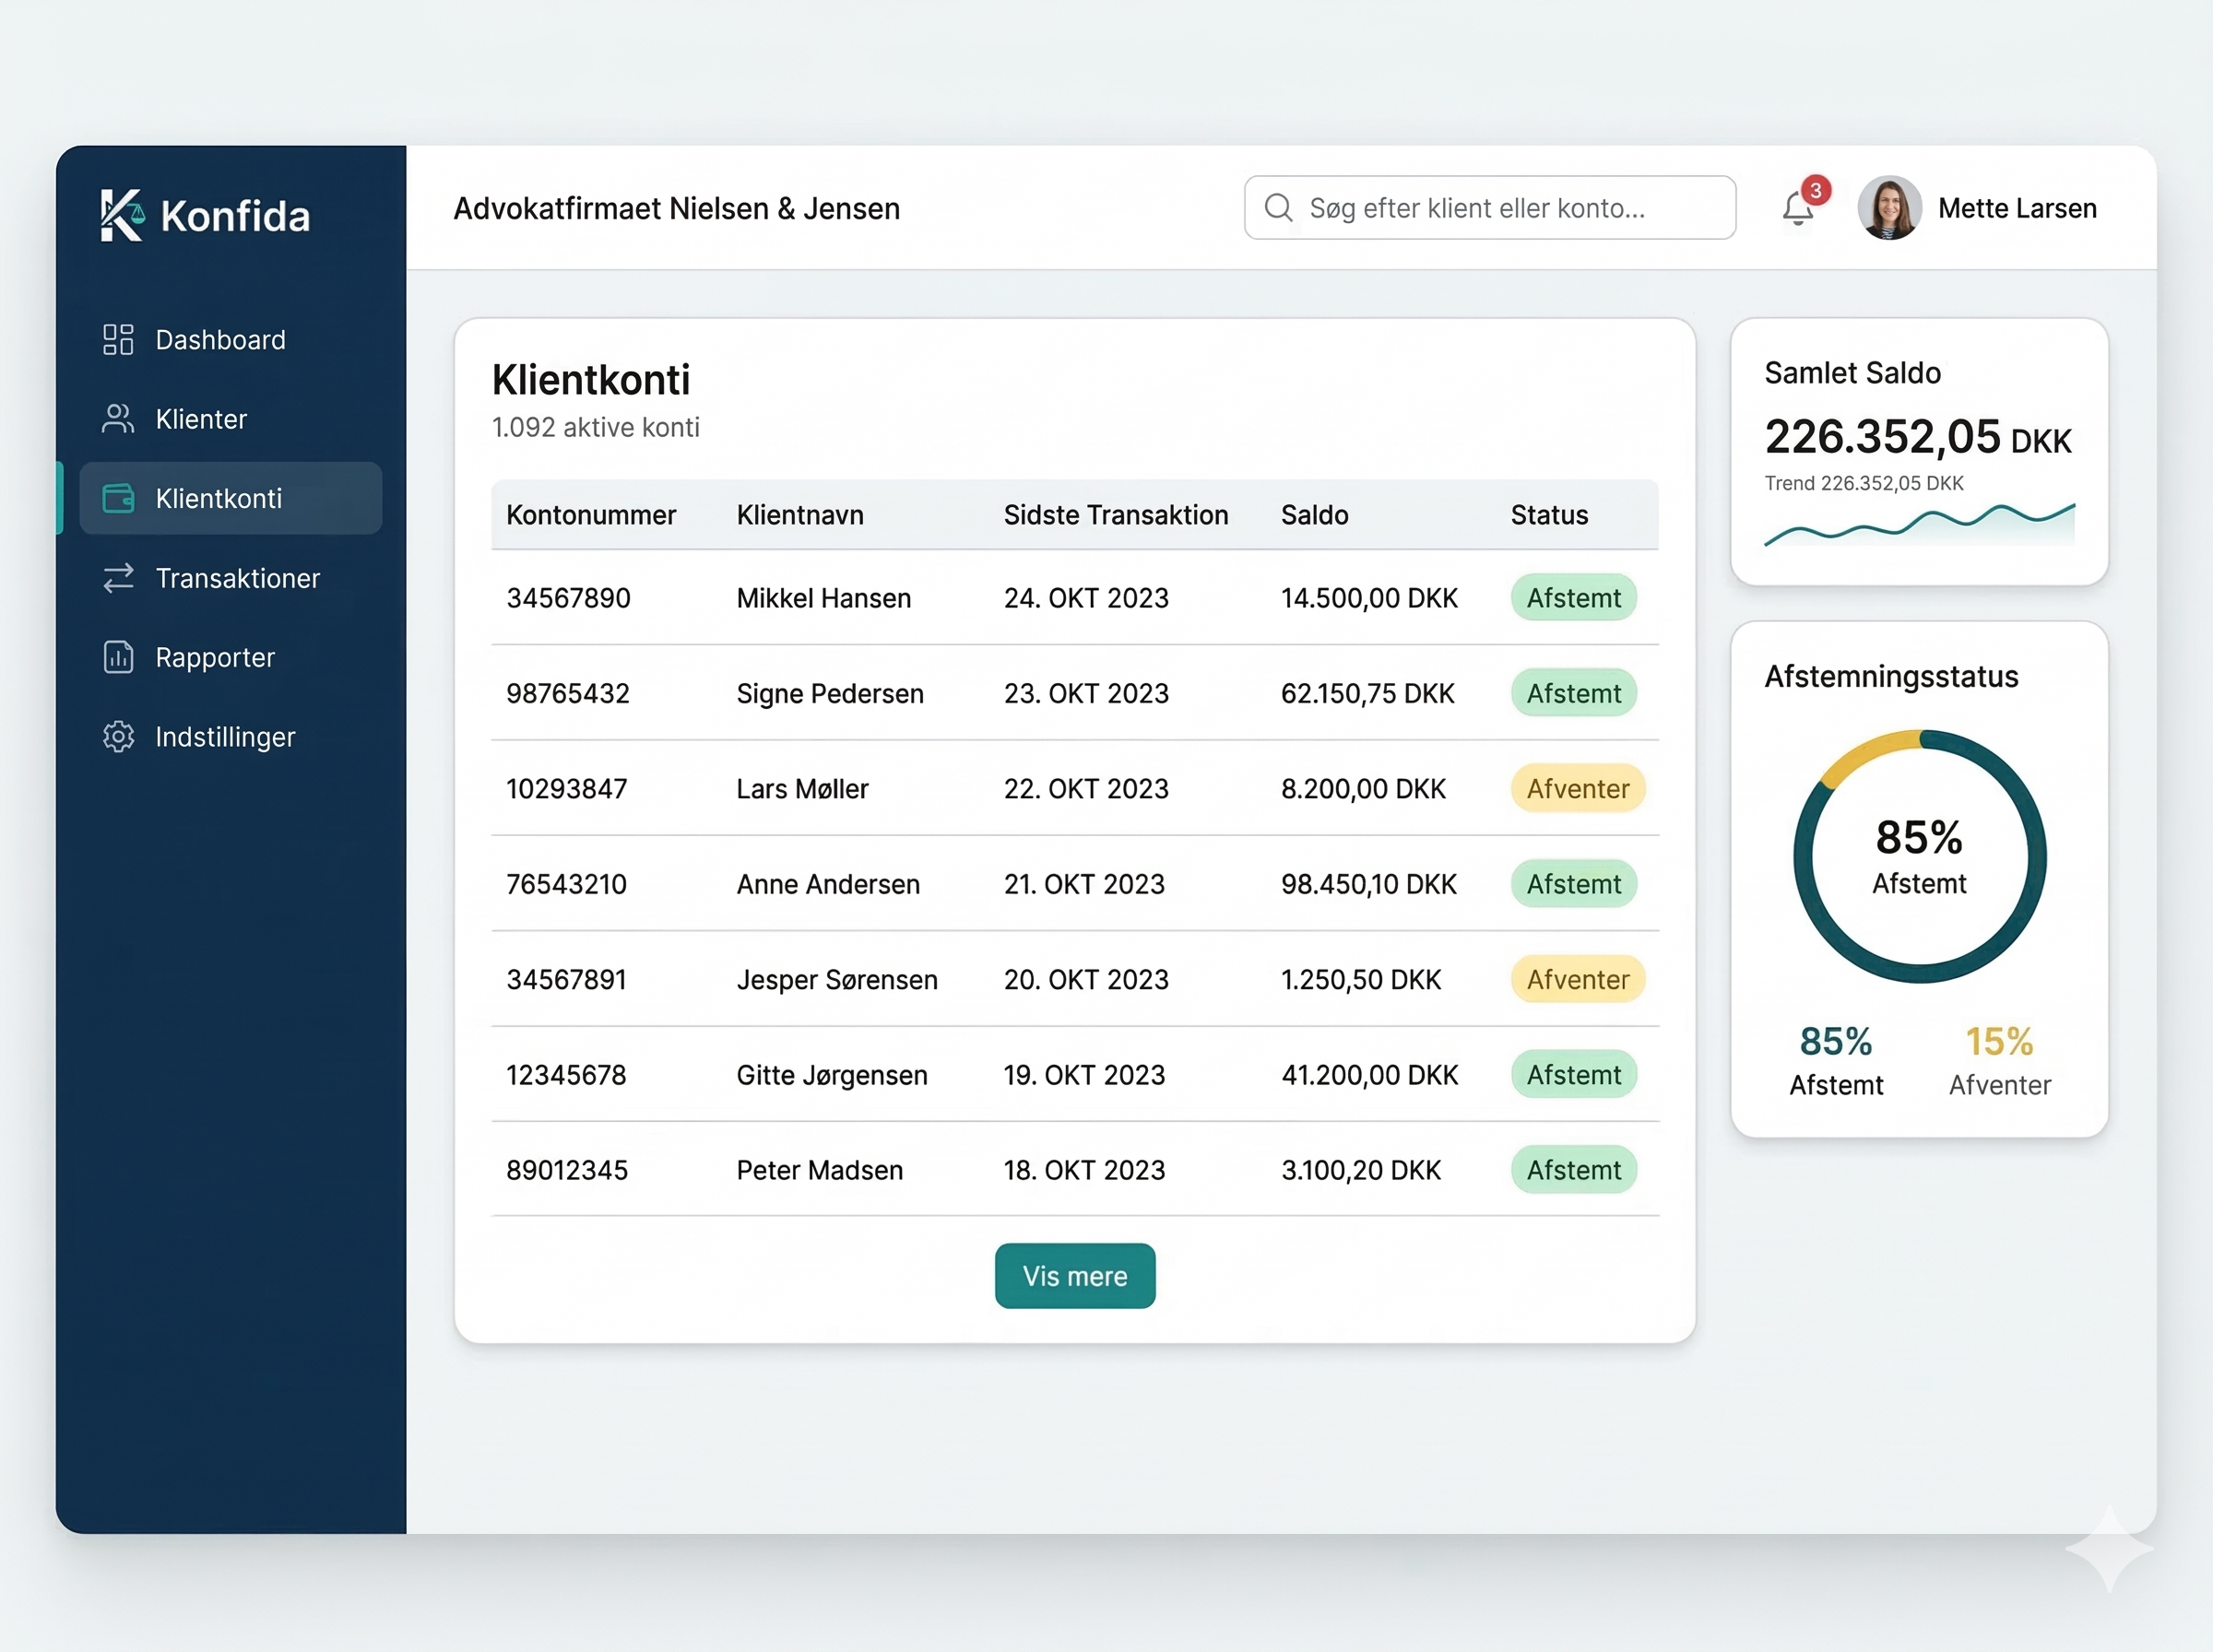The image size is (2213, 1652).
Task: Click the 1.092 aktive konti subtitle
Action: (596, 427)
